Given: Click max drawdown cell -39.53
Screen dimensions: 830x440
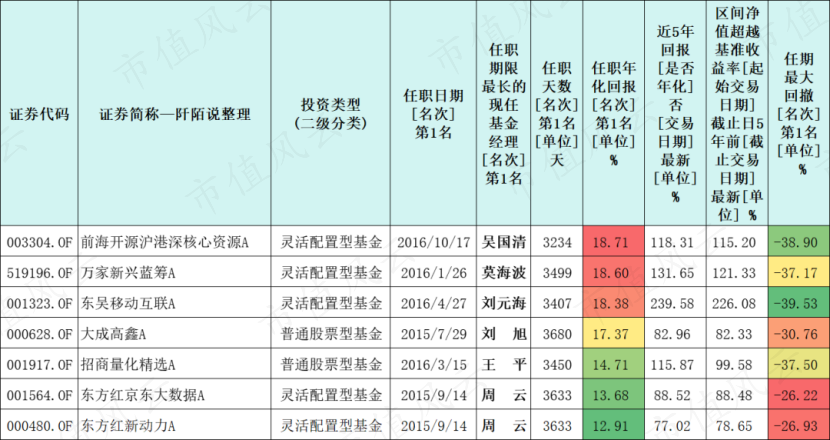Looking at the screenshot, I should tap(799, 303).
